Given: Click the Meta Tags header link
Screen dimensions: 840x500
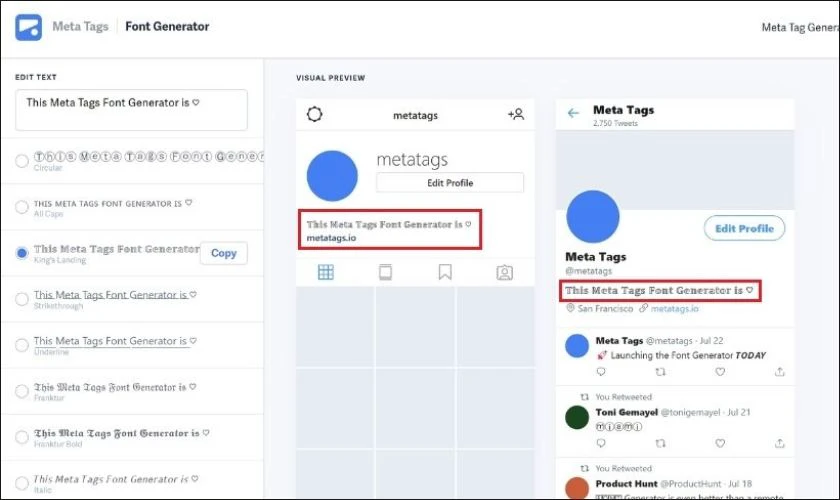Looking at the screenshot, I should coord(80,26).
